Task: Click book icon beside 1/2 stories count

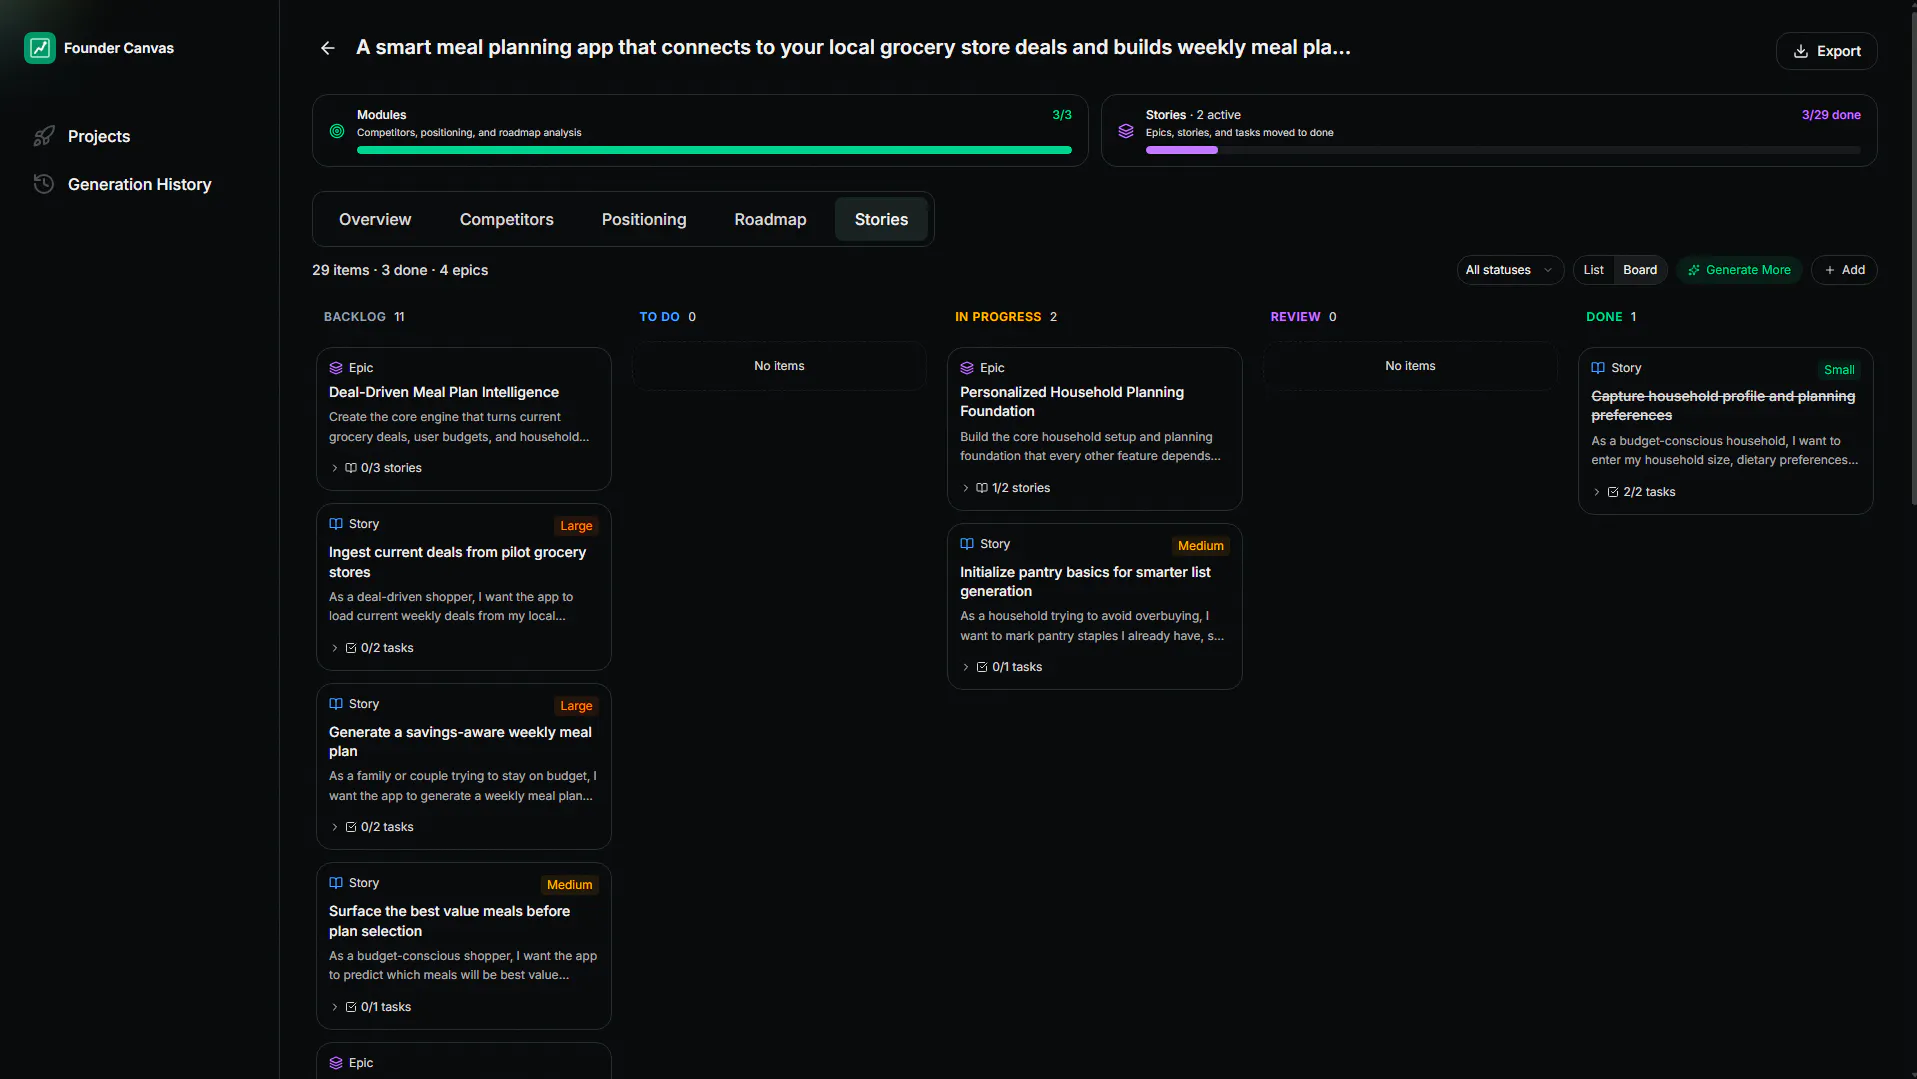Action: pos(982,488)
